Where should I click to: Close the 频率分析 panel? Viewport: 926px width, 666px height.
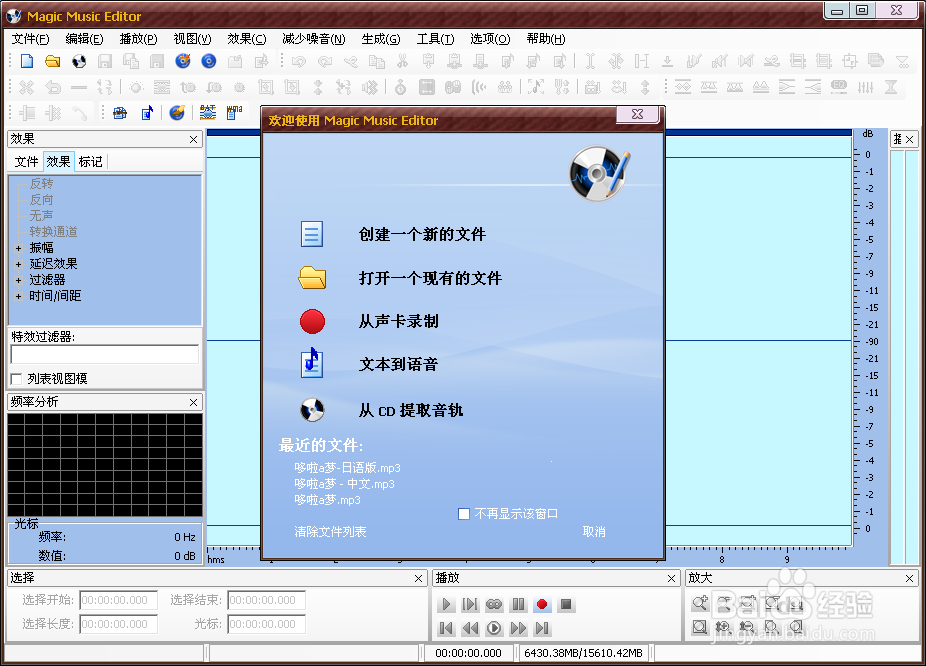pyautogui.click(x=193, y=402)
